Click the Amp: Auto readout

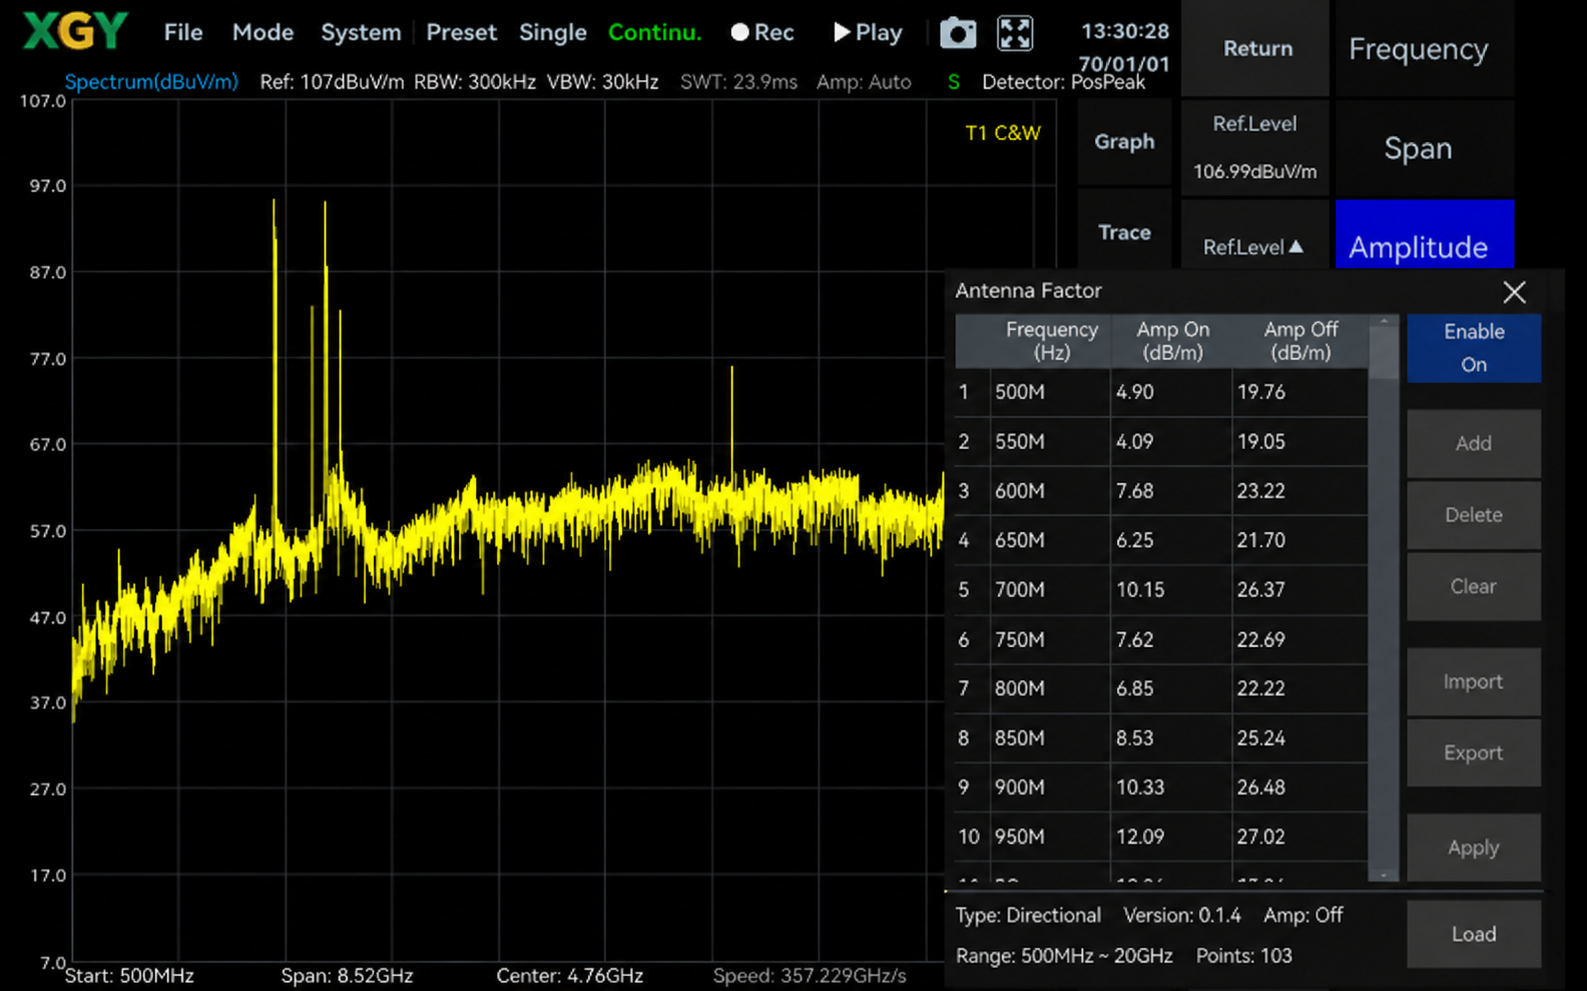pos(863,82)
